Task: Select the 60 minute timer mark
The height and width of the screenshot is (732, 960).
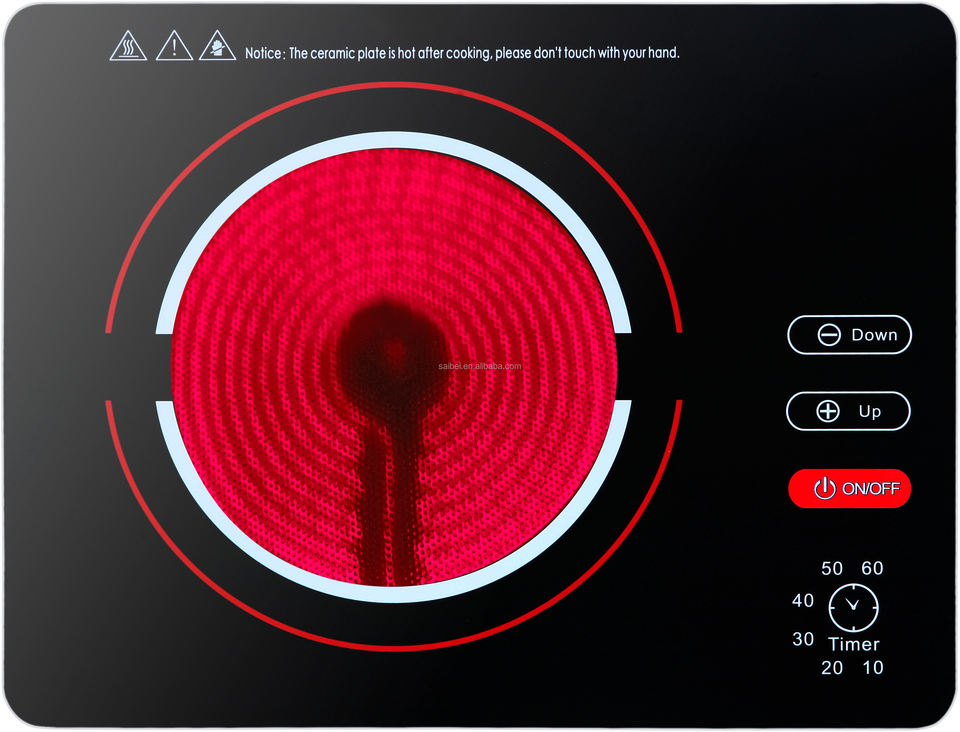Action: 872,568
